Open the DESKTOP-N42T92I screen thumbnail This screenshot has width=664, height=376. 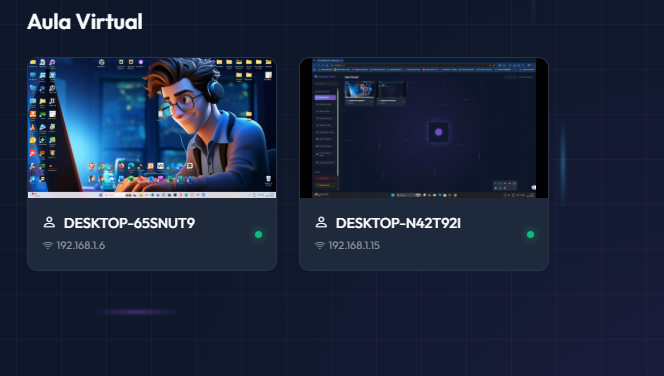pyautogui.click(x=424, y=128)
